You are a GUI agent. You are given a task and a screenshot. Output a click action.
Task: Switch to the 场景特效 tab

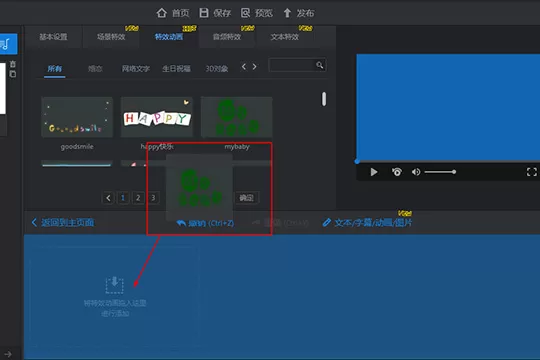(111, 37)
